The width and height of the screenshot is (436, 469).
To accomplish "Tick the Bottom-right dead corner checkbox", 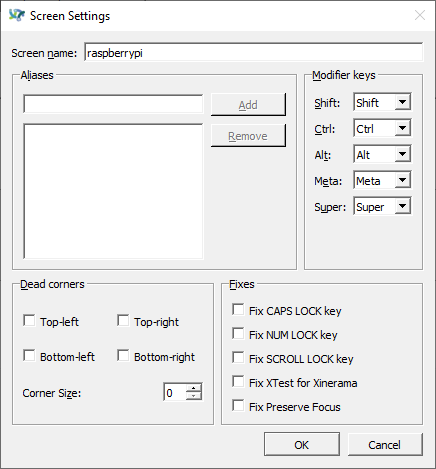I will 123,356.
